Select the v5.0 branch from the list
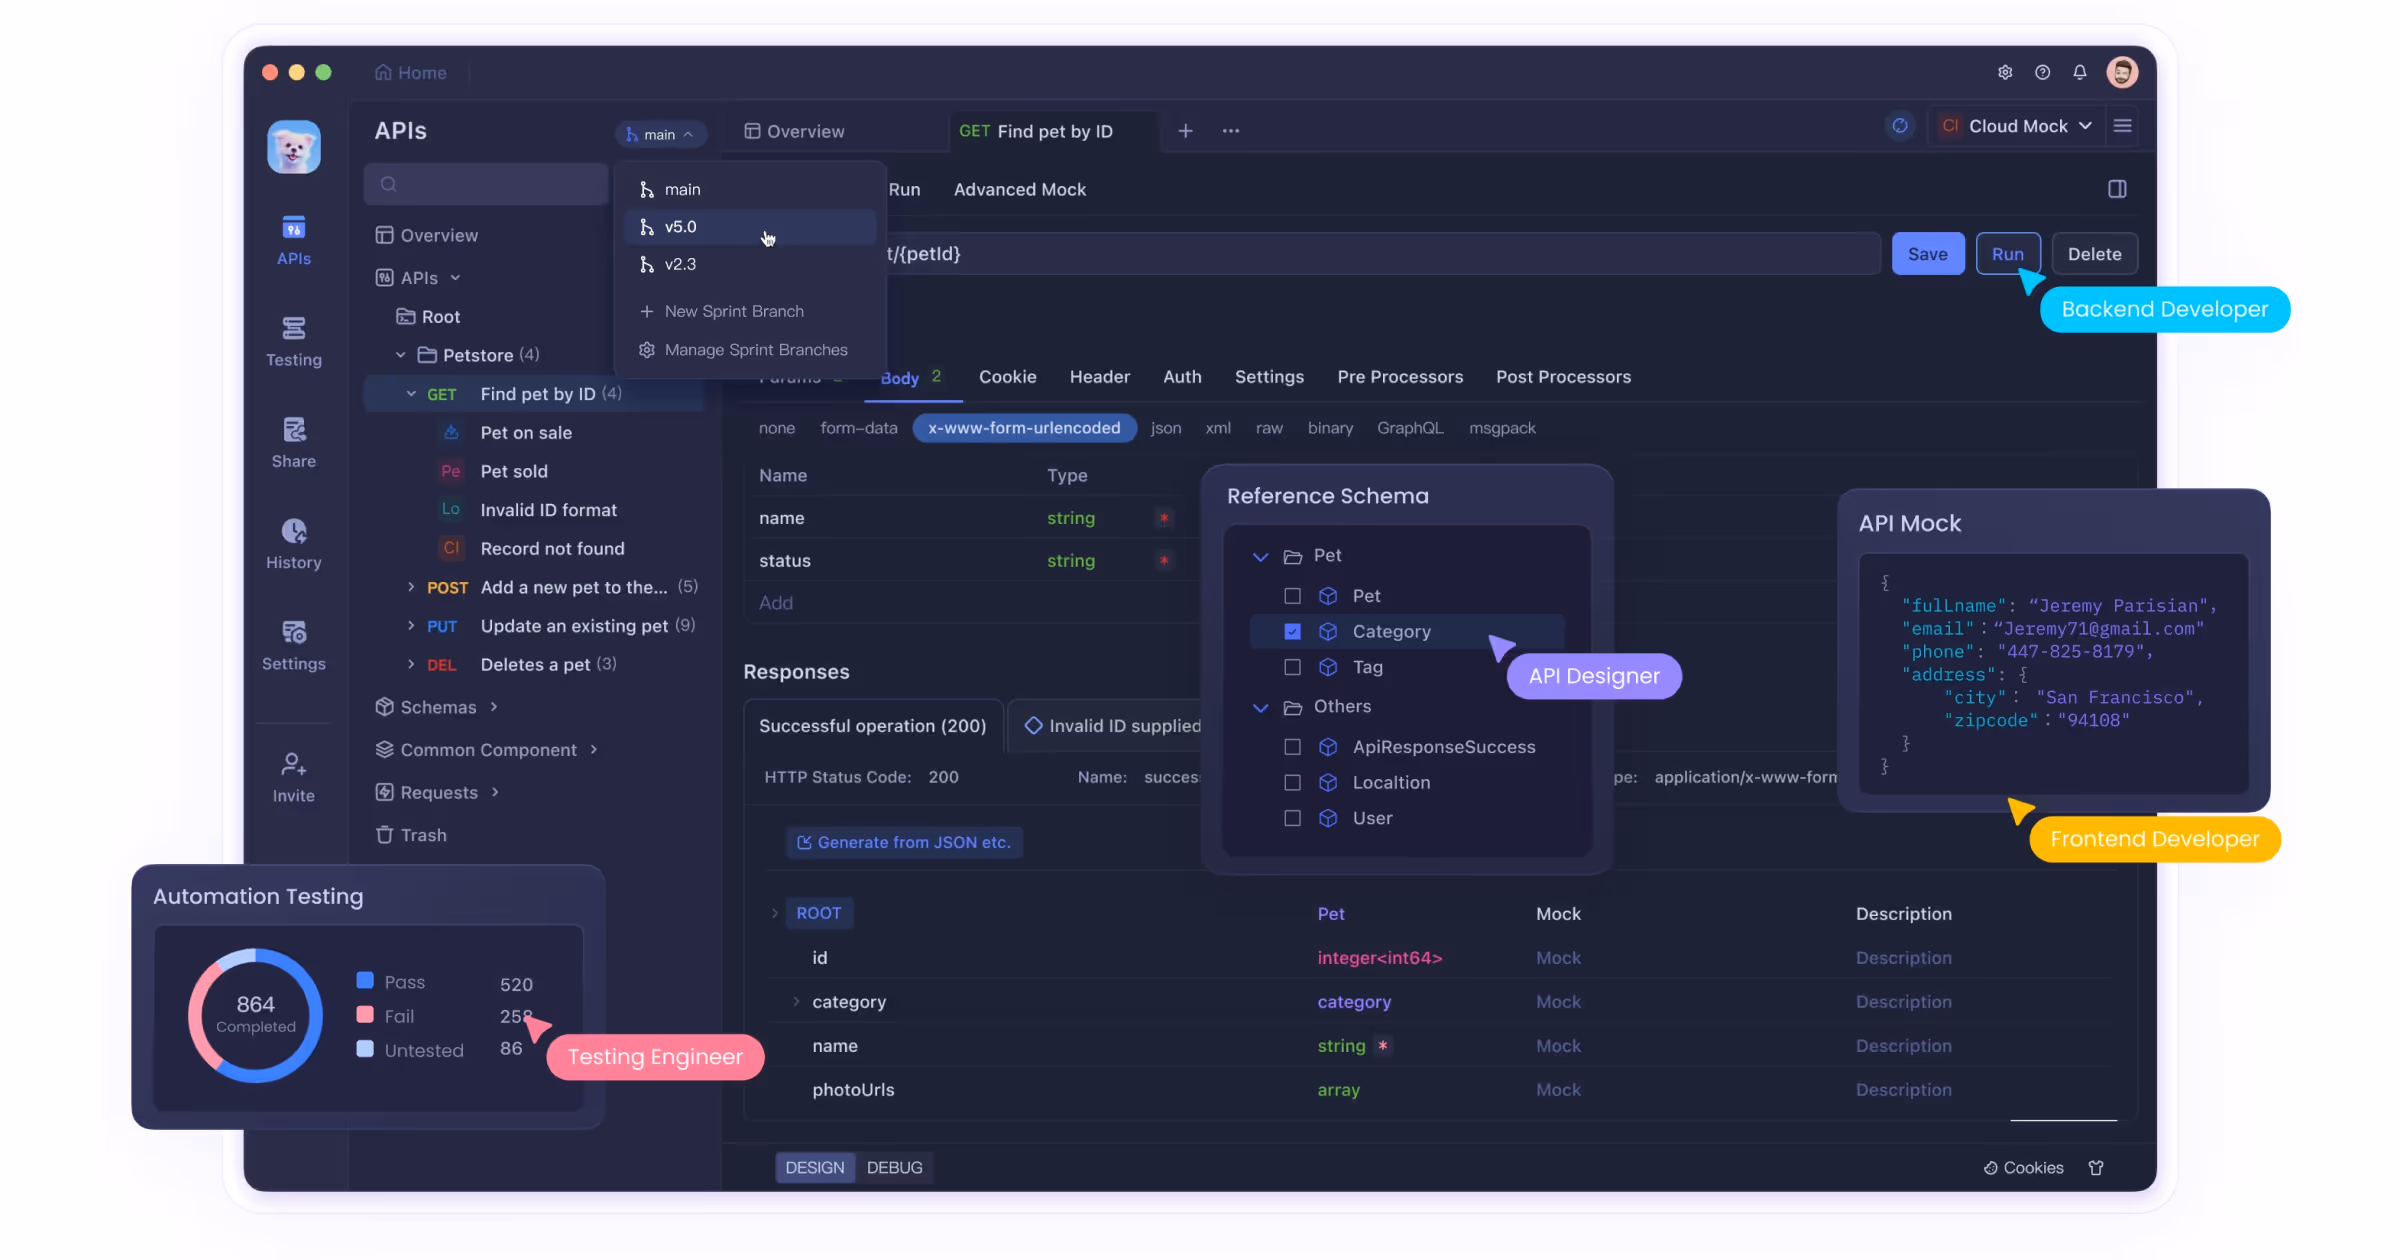The image size is (2400, 1260). (681, 227)
